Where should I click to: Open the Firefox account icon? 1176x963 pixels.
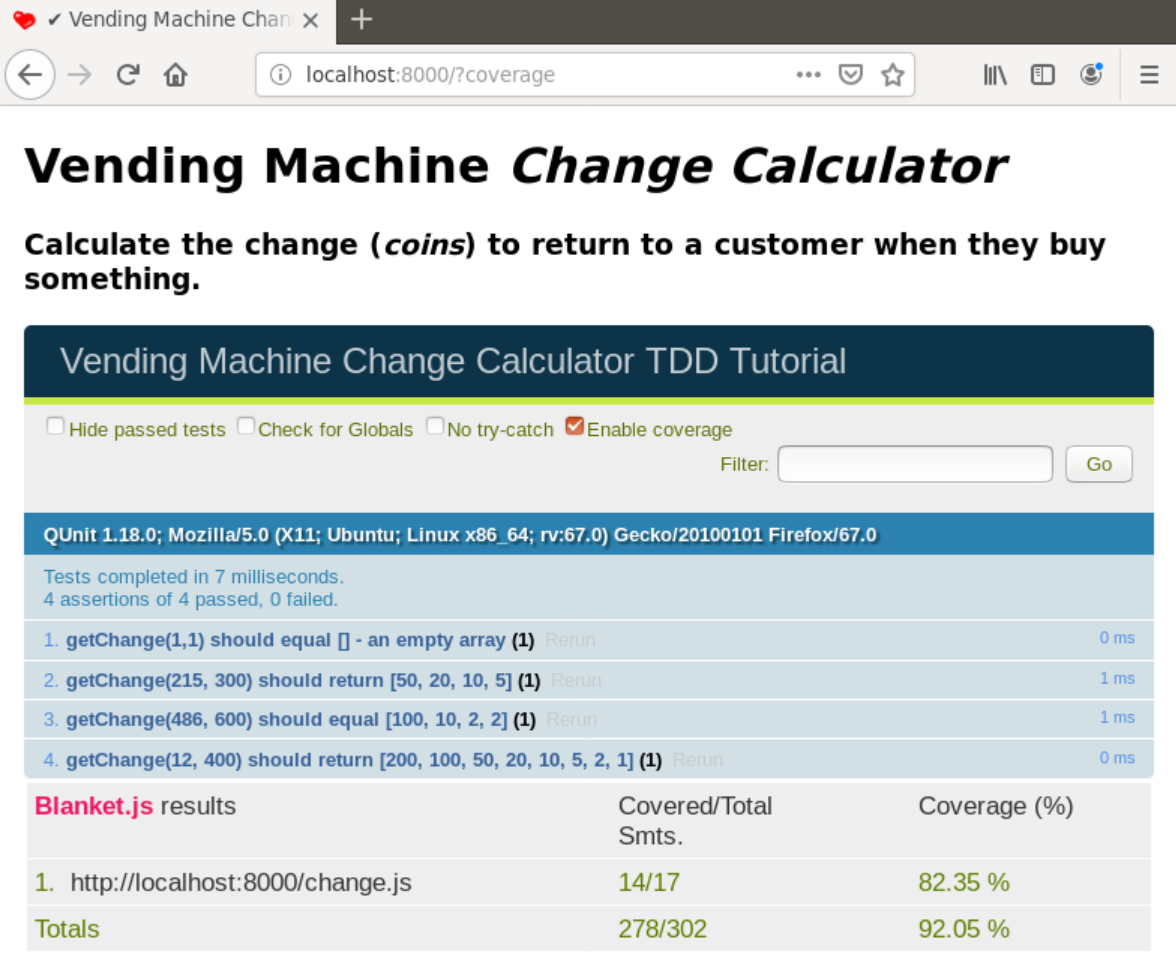point(1091,74)
